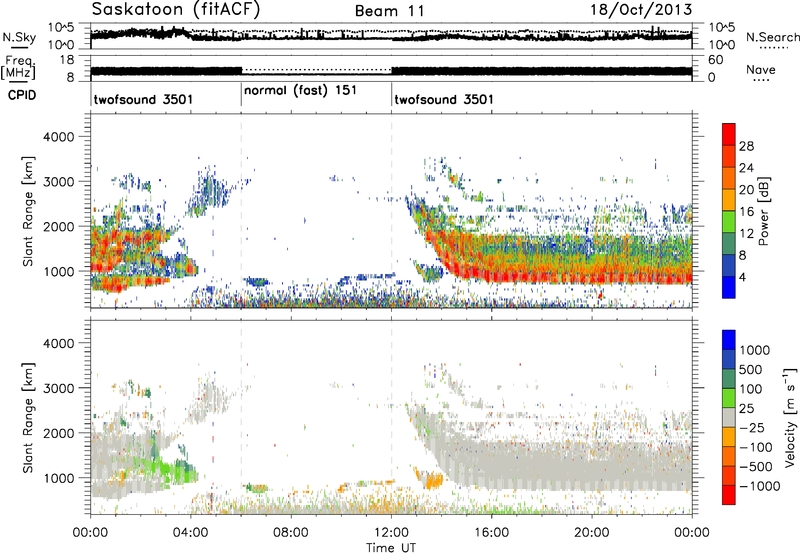Click the 'Velocity [m s⁻¹]' colorbar title

[789, 417]
